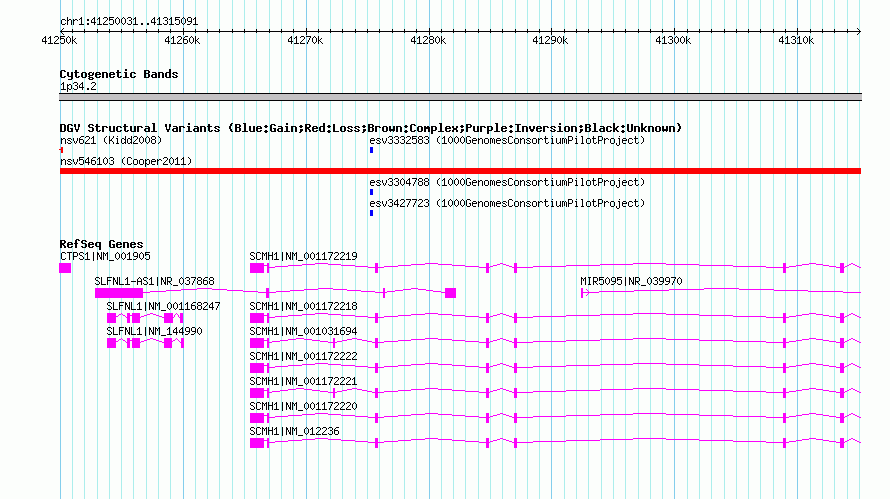Select SCMH1|NM_001172219 transcript label
The height and width of the screenshot is (499, 890).
[303, 256]
